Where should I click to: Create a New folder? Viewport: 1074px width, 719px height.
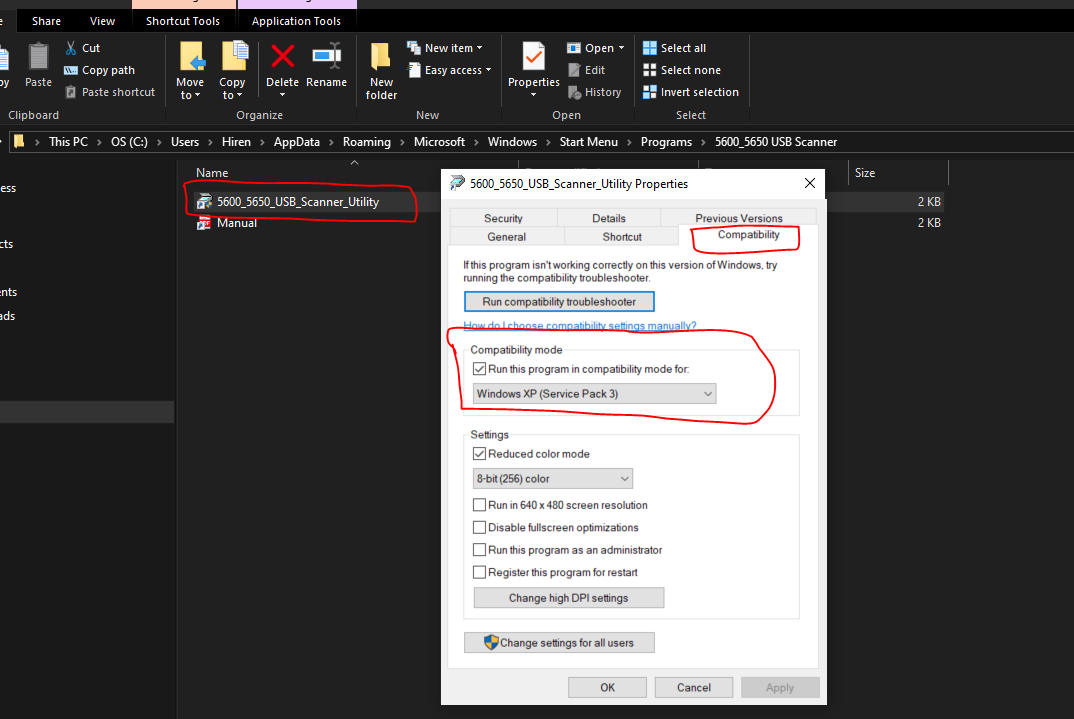point(381,71)
